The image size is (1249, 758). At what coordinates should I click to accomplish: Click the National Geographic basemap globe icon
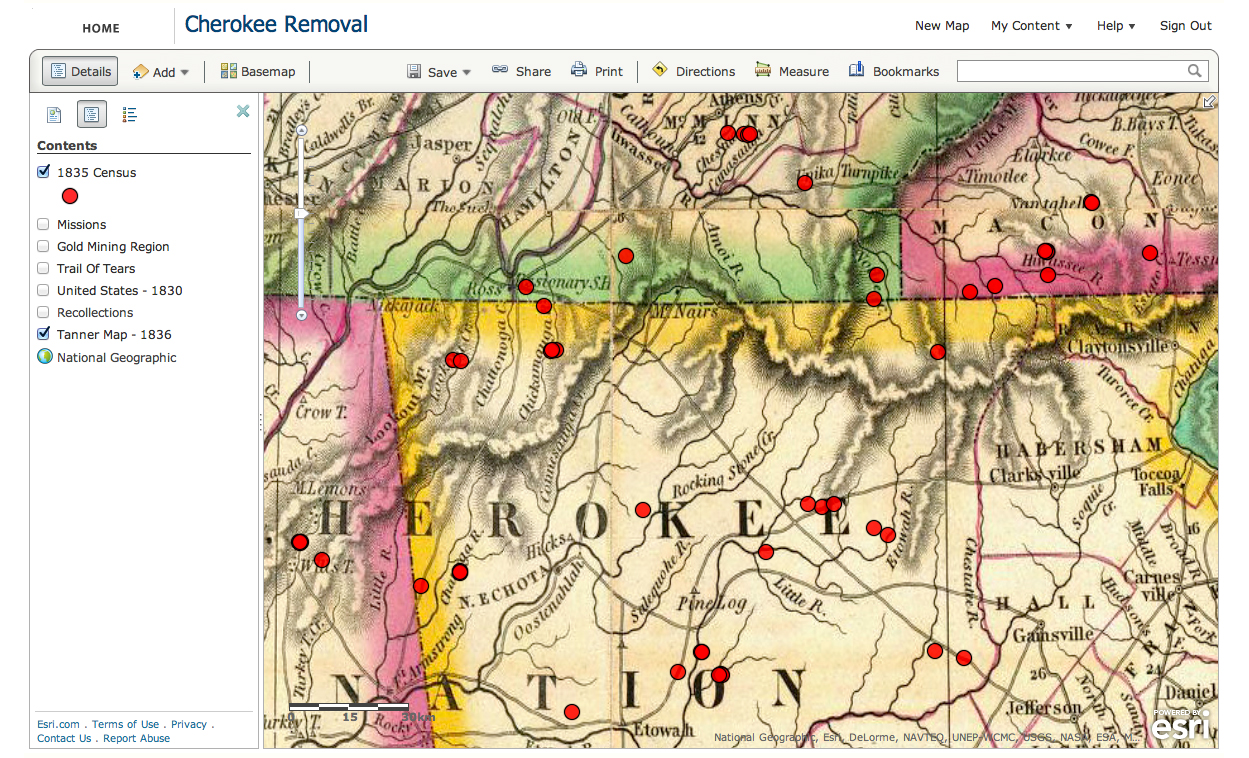(x=44, y=357)
